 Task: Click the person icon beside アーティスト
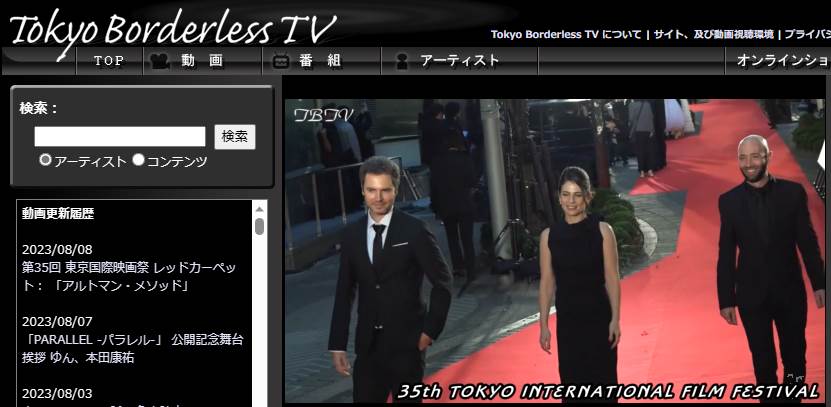402,61
